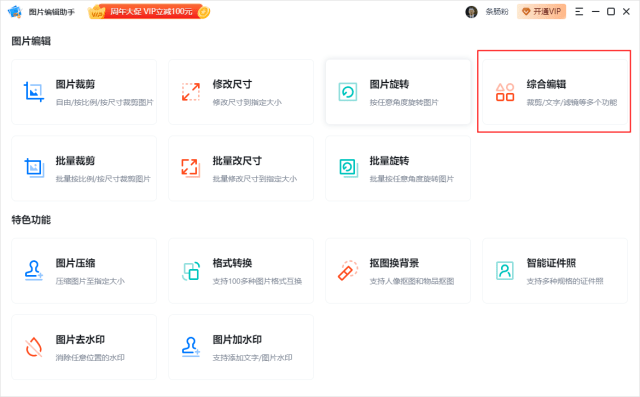The image size is (640, 397).
Task: Click description 批量按任意角度旋转图片
Action: coord(412,179)
